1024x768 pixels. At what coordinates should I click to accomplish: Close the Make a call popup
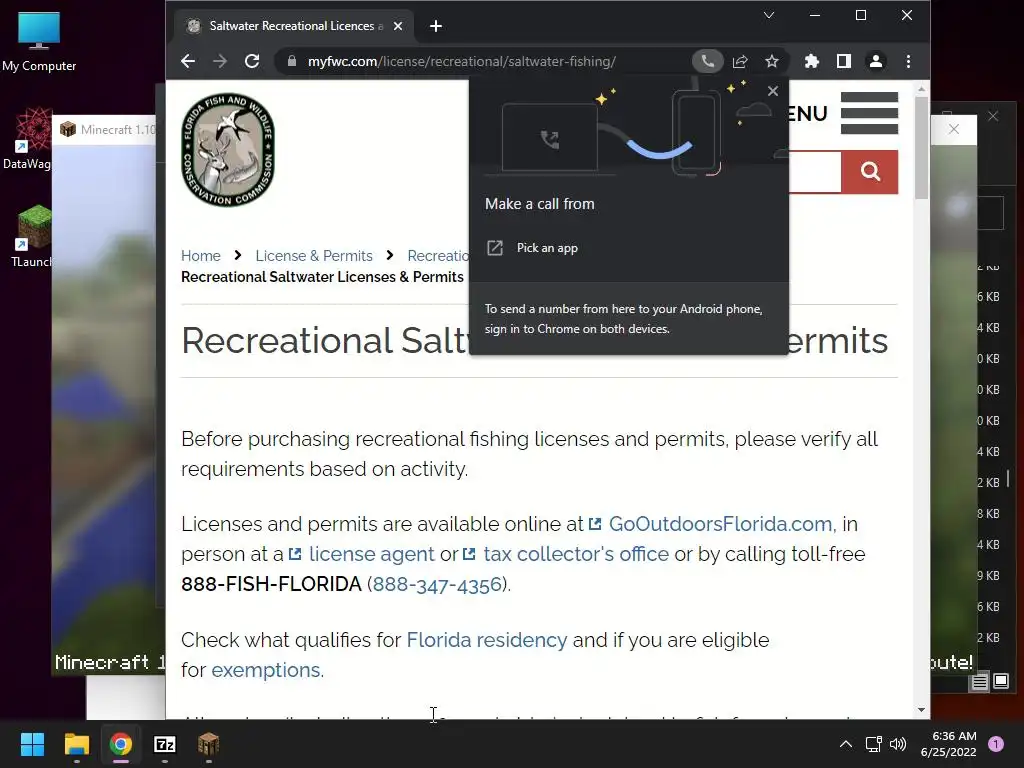point(773,91)
